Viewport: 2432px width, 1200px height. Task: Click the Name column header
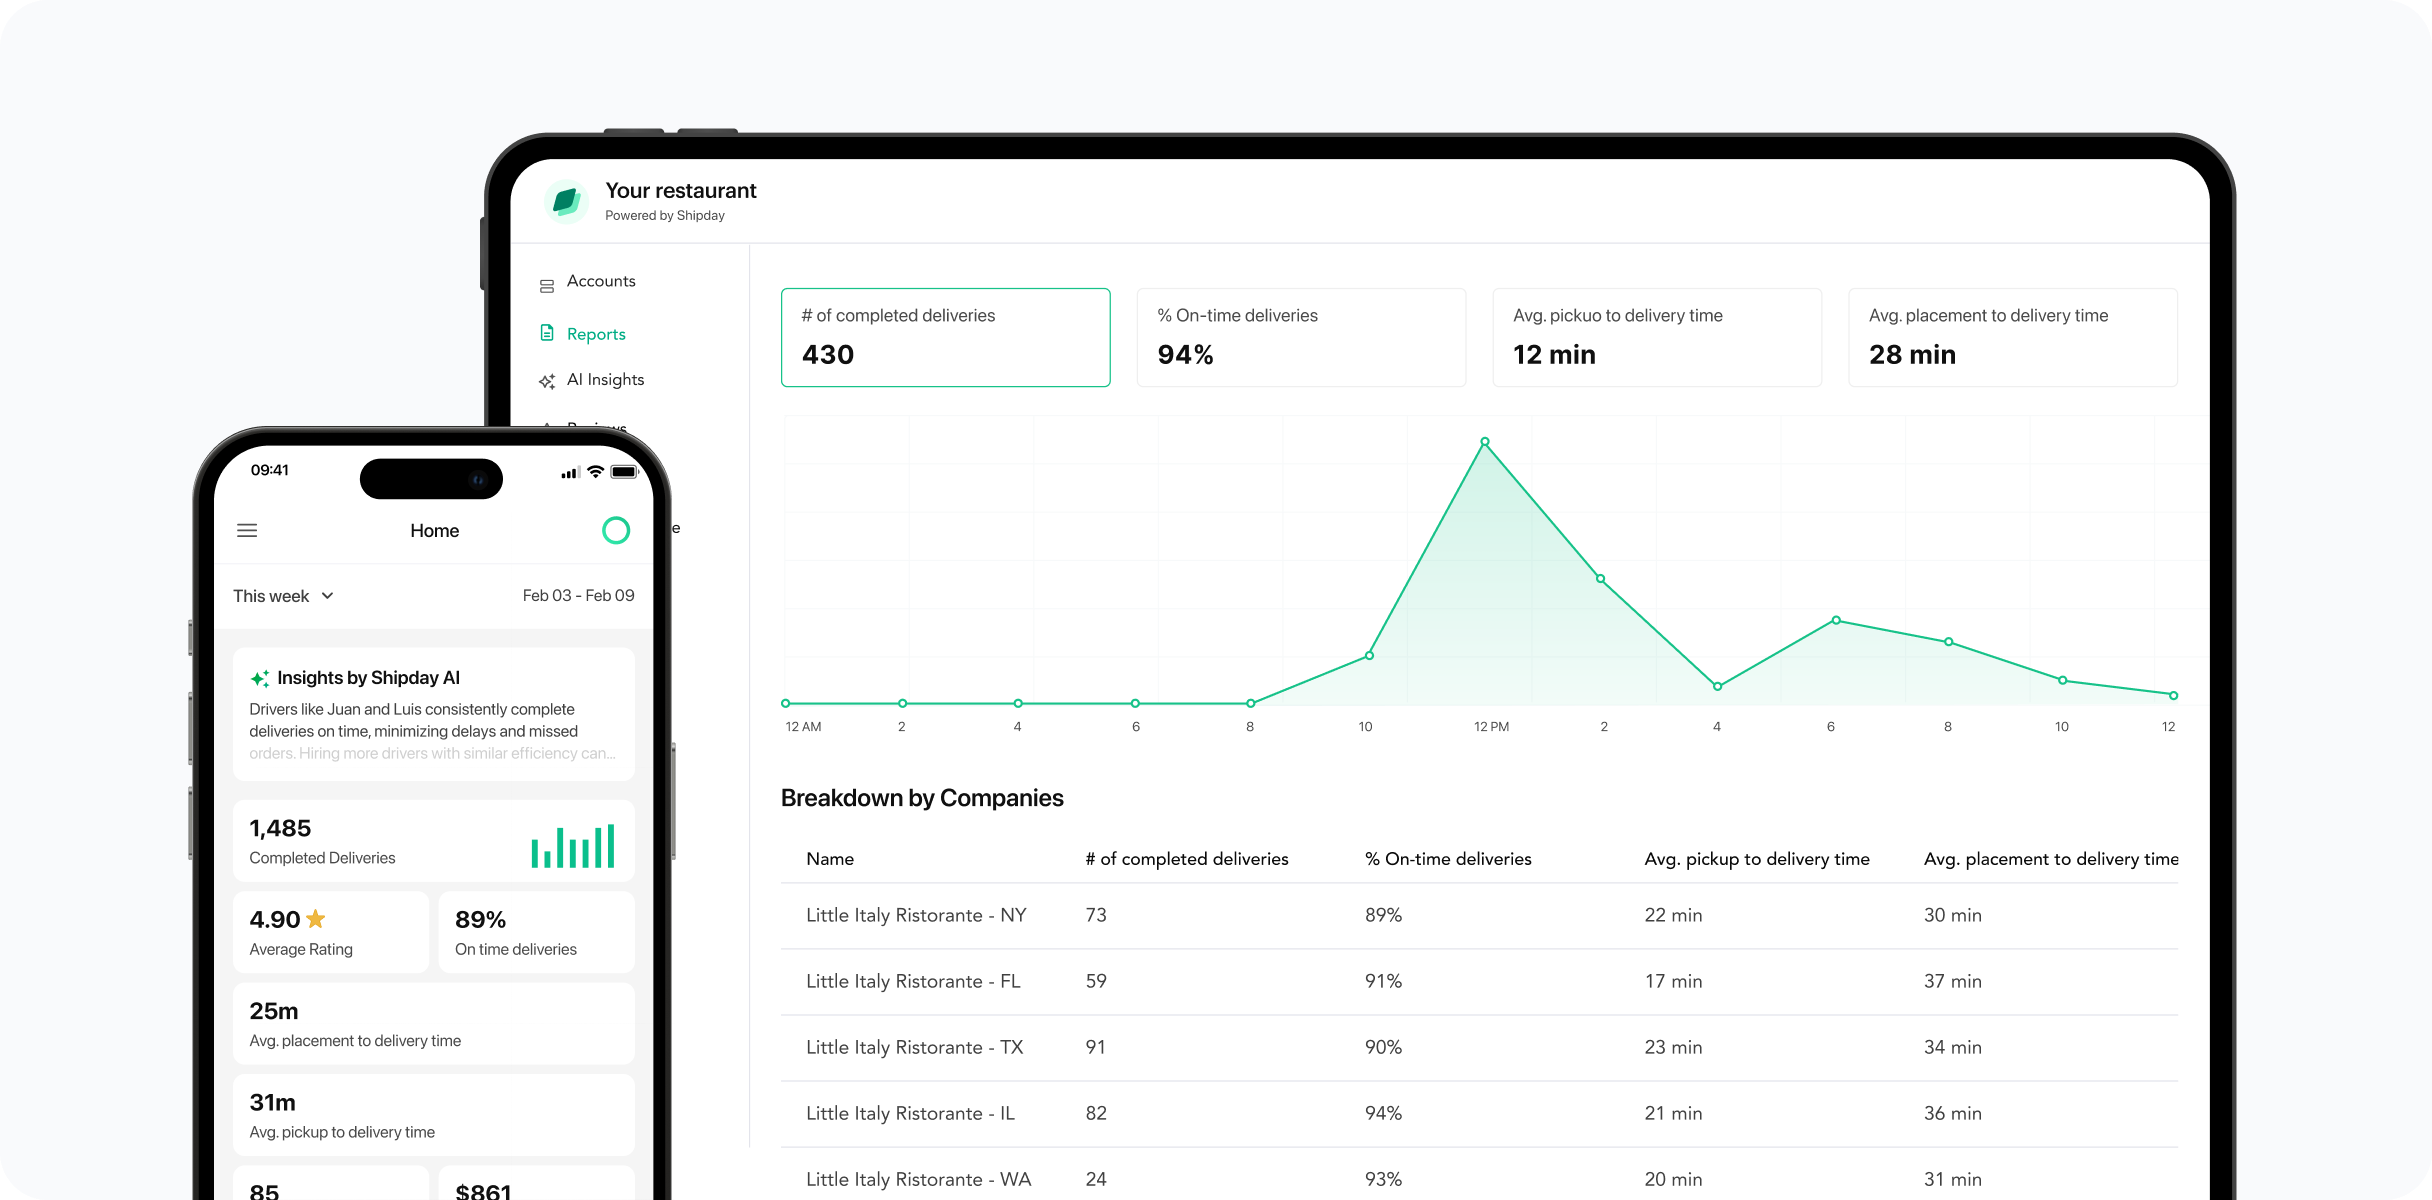(830, 859)
